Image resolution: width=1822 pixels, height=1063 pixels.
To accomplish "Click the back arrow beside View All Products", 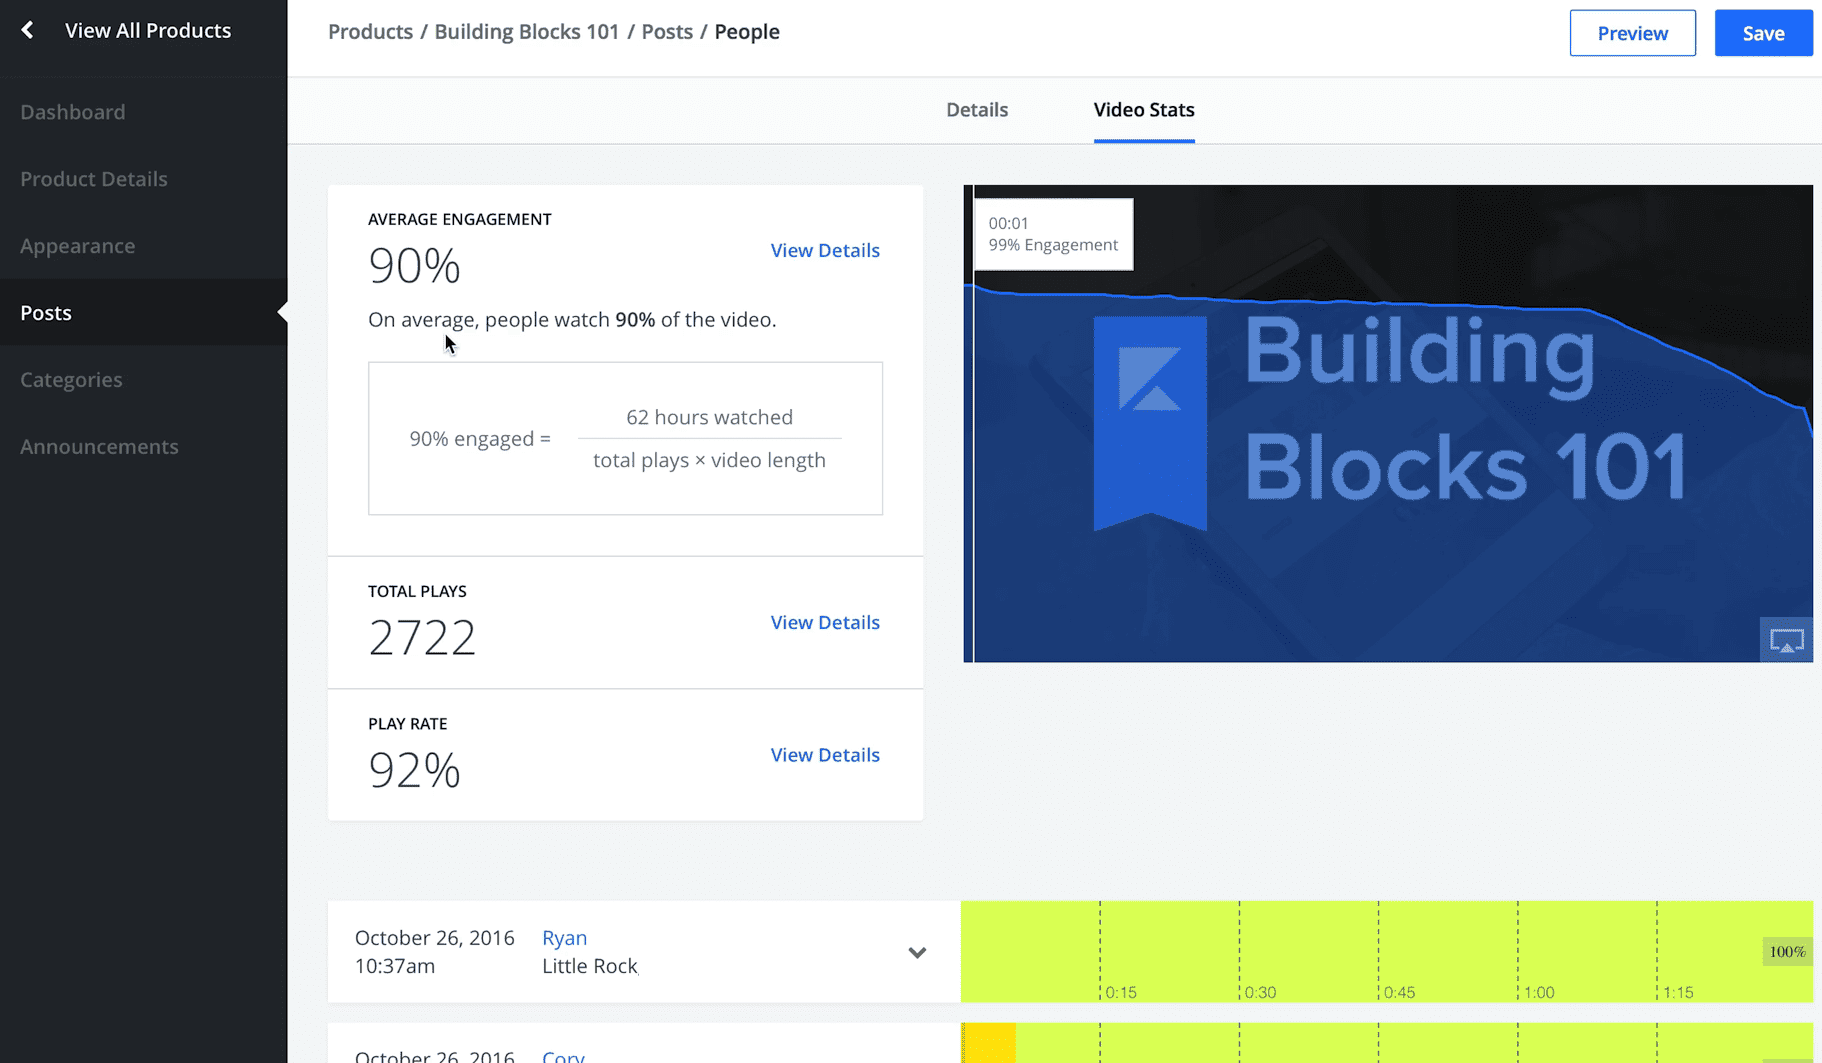I will (x=28, y=30).
